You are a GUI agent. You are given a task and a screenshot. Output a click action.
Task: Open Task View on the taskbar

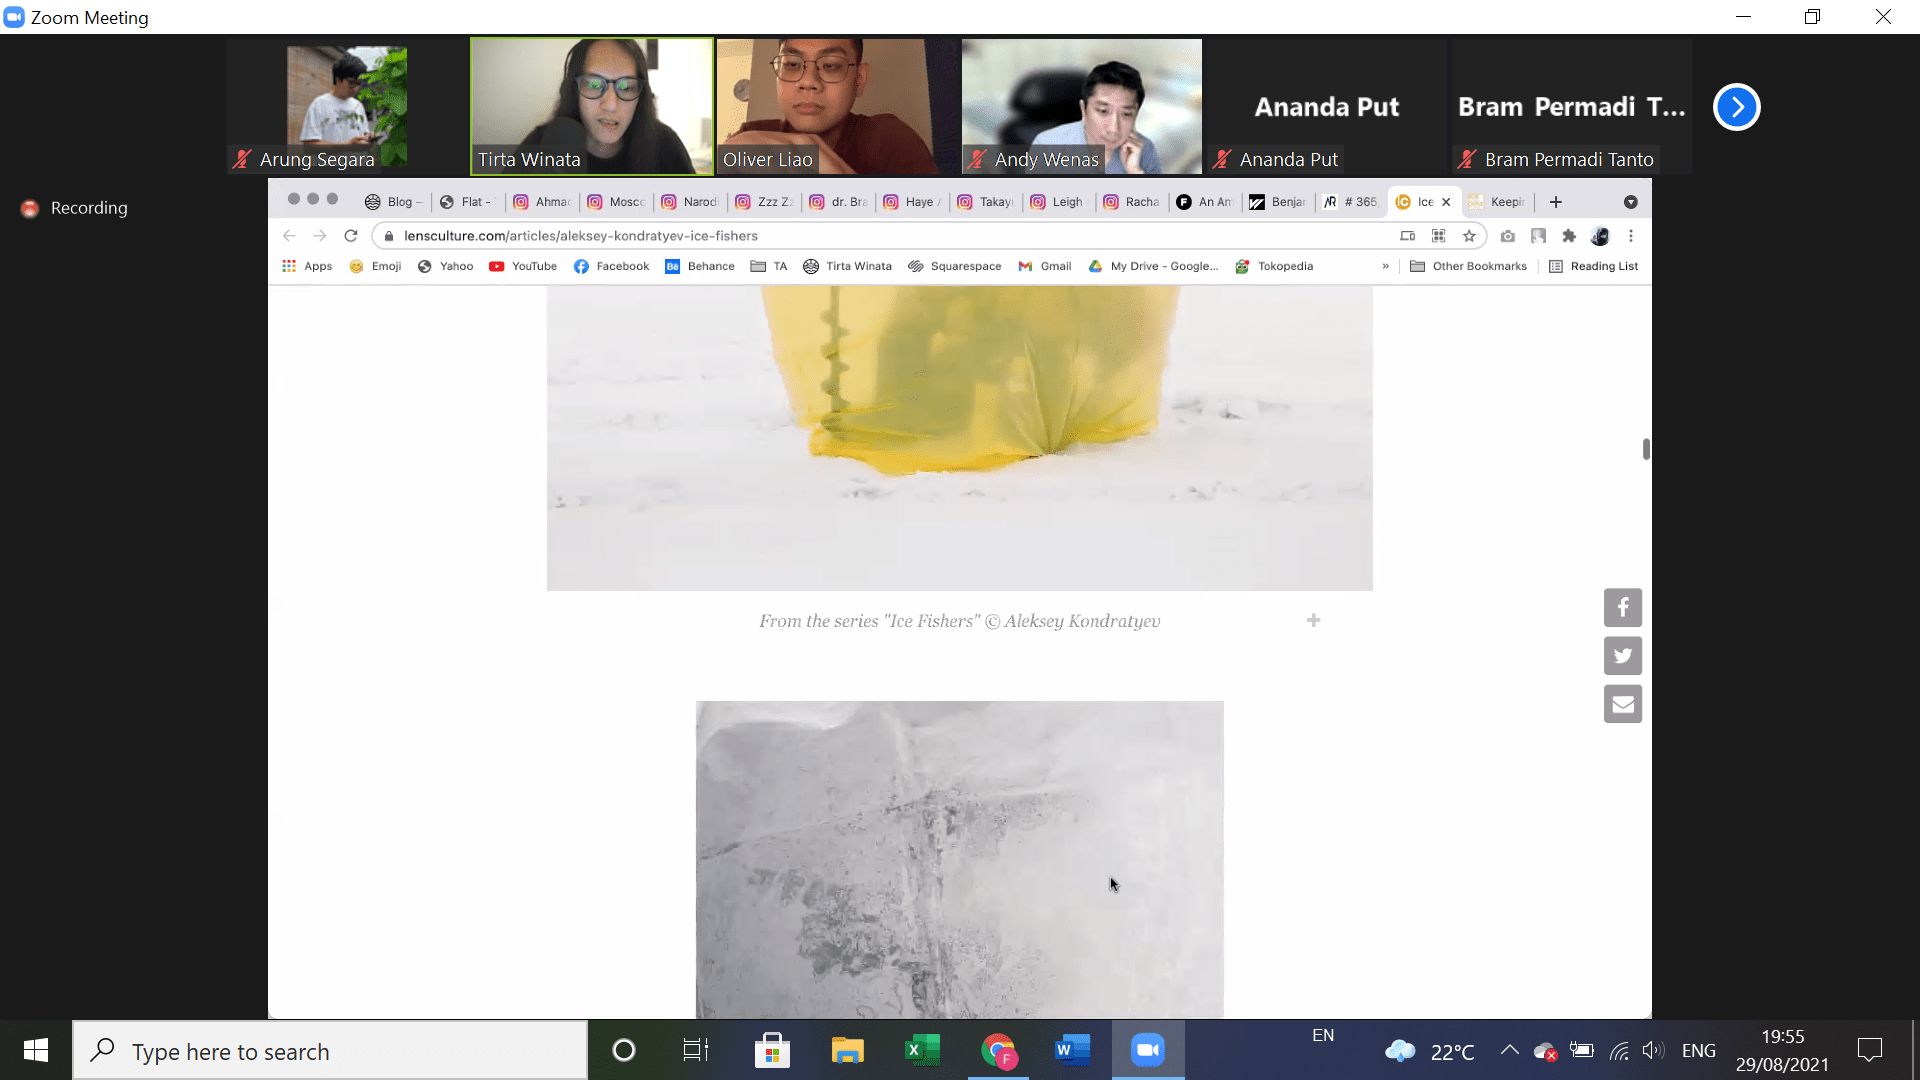coord(696,1050)
